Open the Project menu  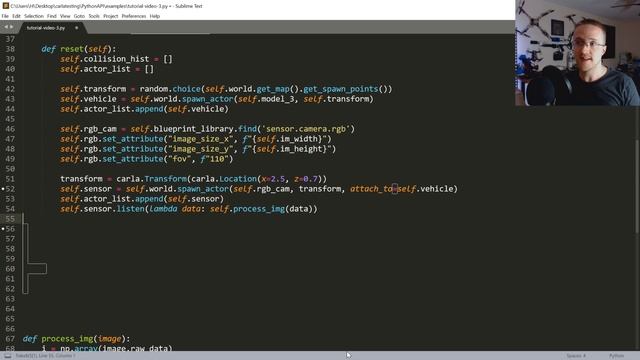click(111, 16)
